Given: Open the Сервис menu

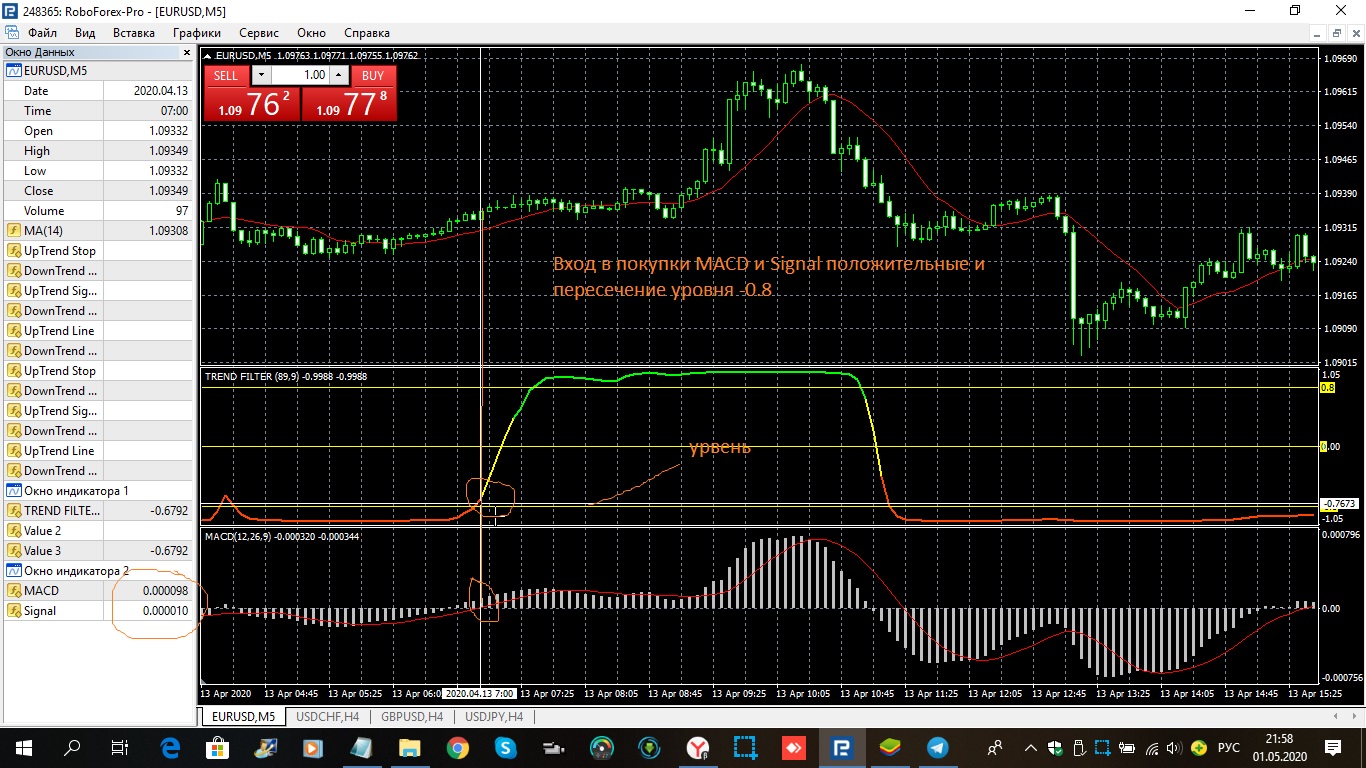Looking at the screenshot, I should (x=259, y=33).
